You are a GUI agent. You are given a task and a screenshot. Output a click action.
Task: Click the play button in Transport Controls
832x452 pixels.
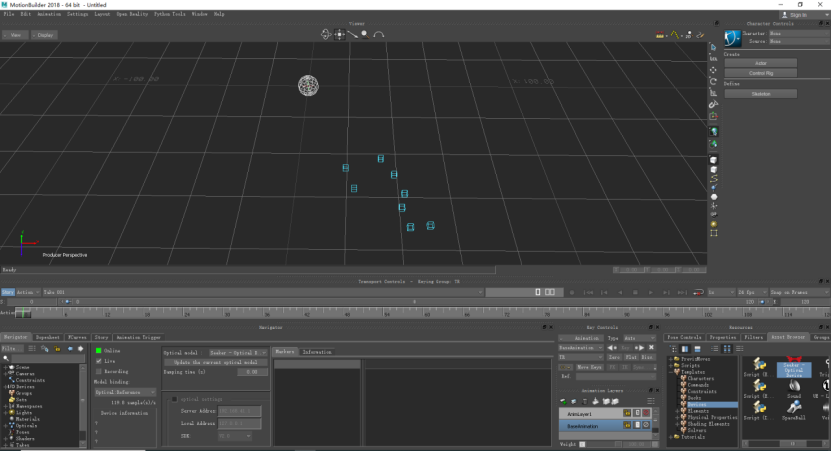(x=651, y=292)
